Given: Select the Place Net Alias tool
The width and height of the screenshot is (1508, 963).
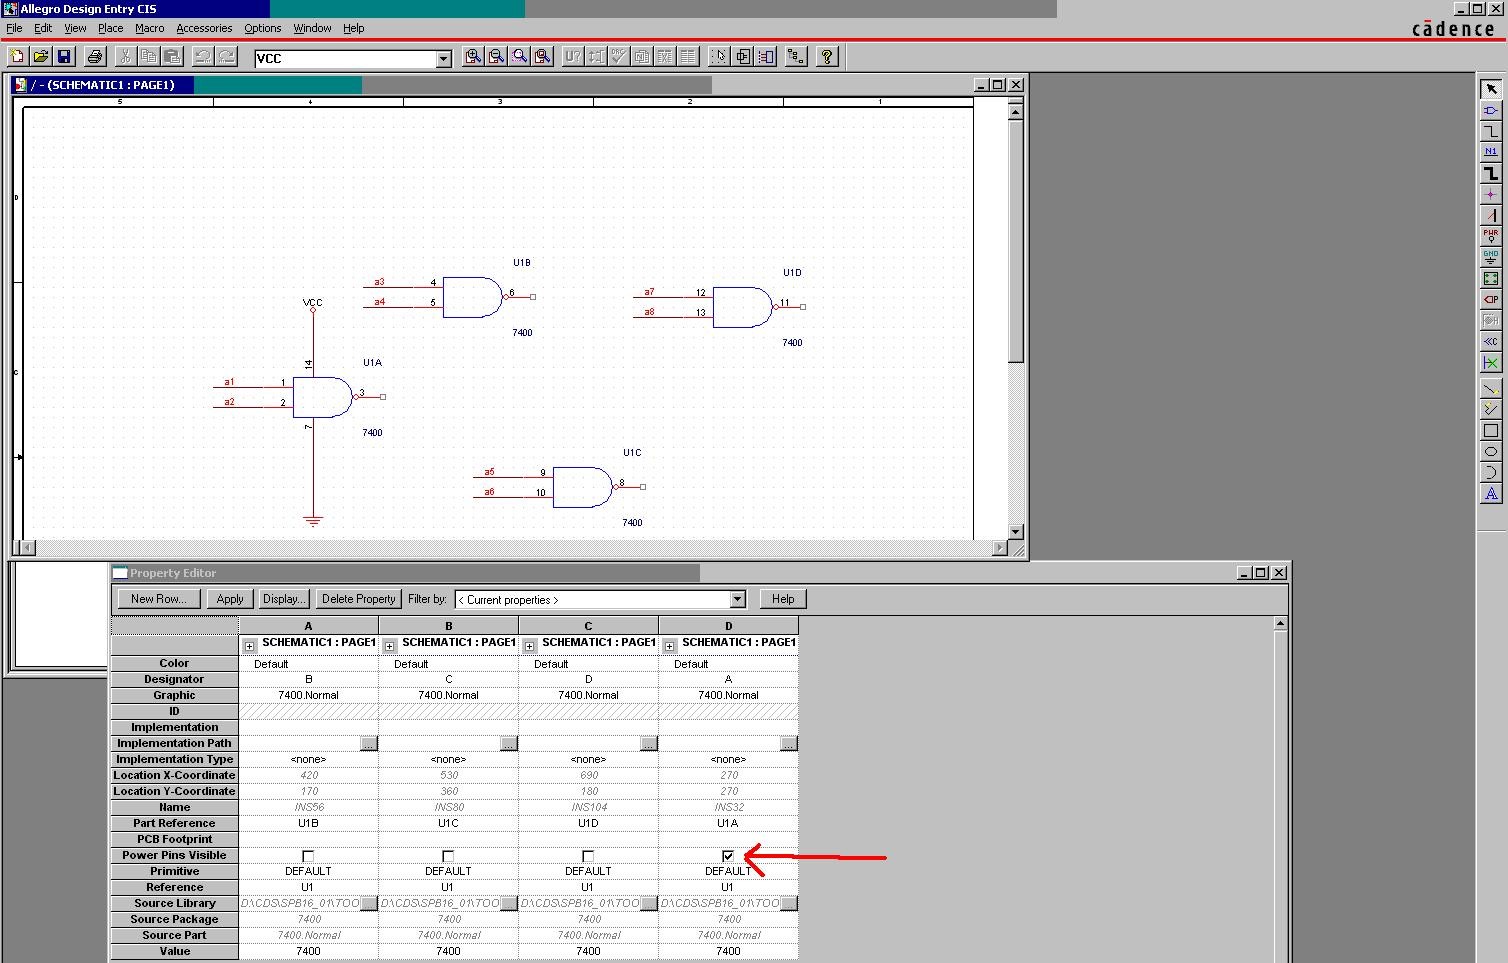Looking at the screenshot, I should pyautogui.click(x=1490, y=152).
